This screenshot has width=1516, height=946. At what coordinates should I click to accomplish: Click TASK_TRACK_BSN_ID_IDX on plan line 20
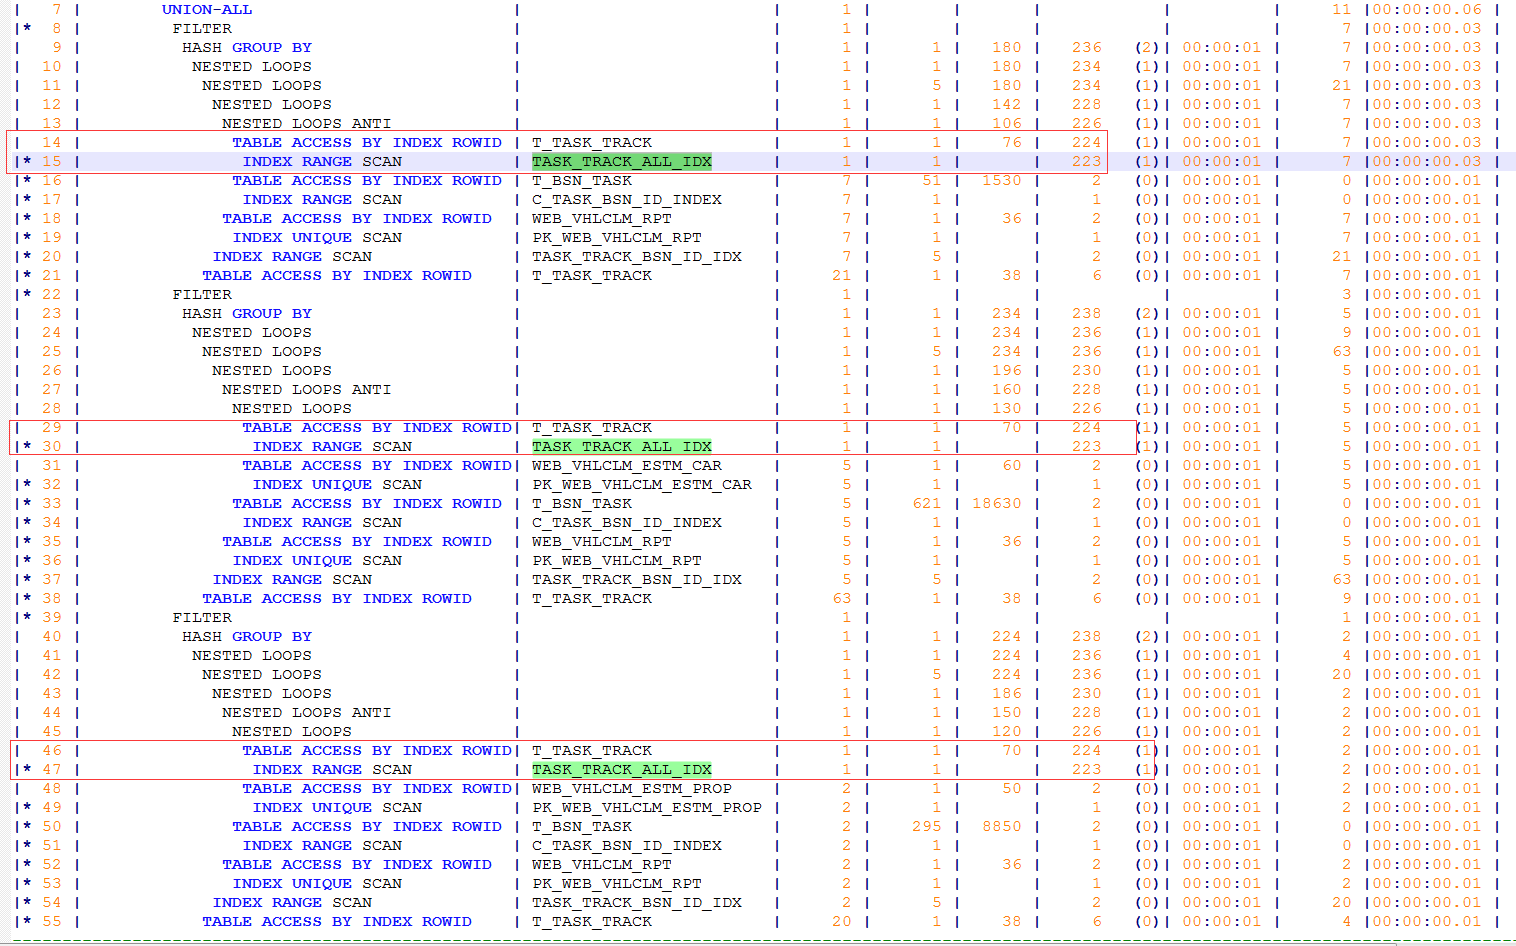(x=637, y=257)
